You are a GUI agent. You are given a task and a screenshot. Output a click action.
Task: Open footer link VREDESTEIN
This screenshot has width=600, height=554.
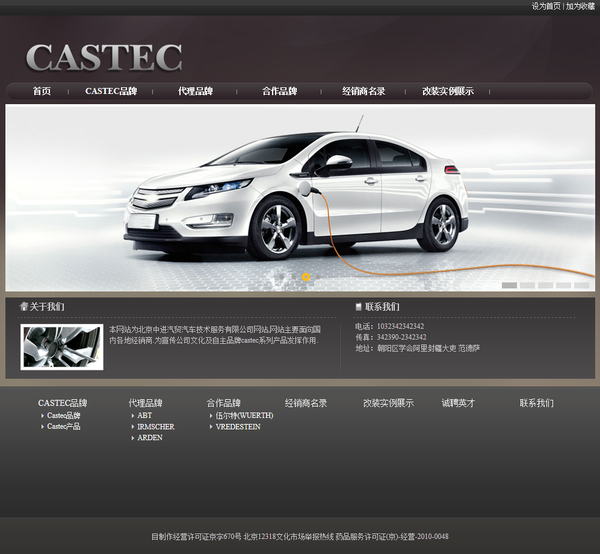pos(238,427)
